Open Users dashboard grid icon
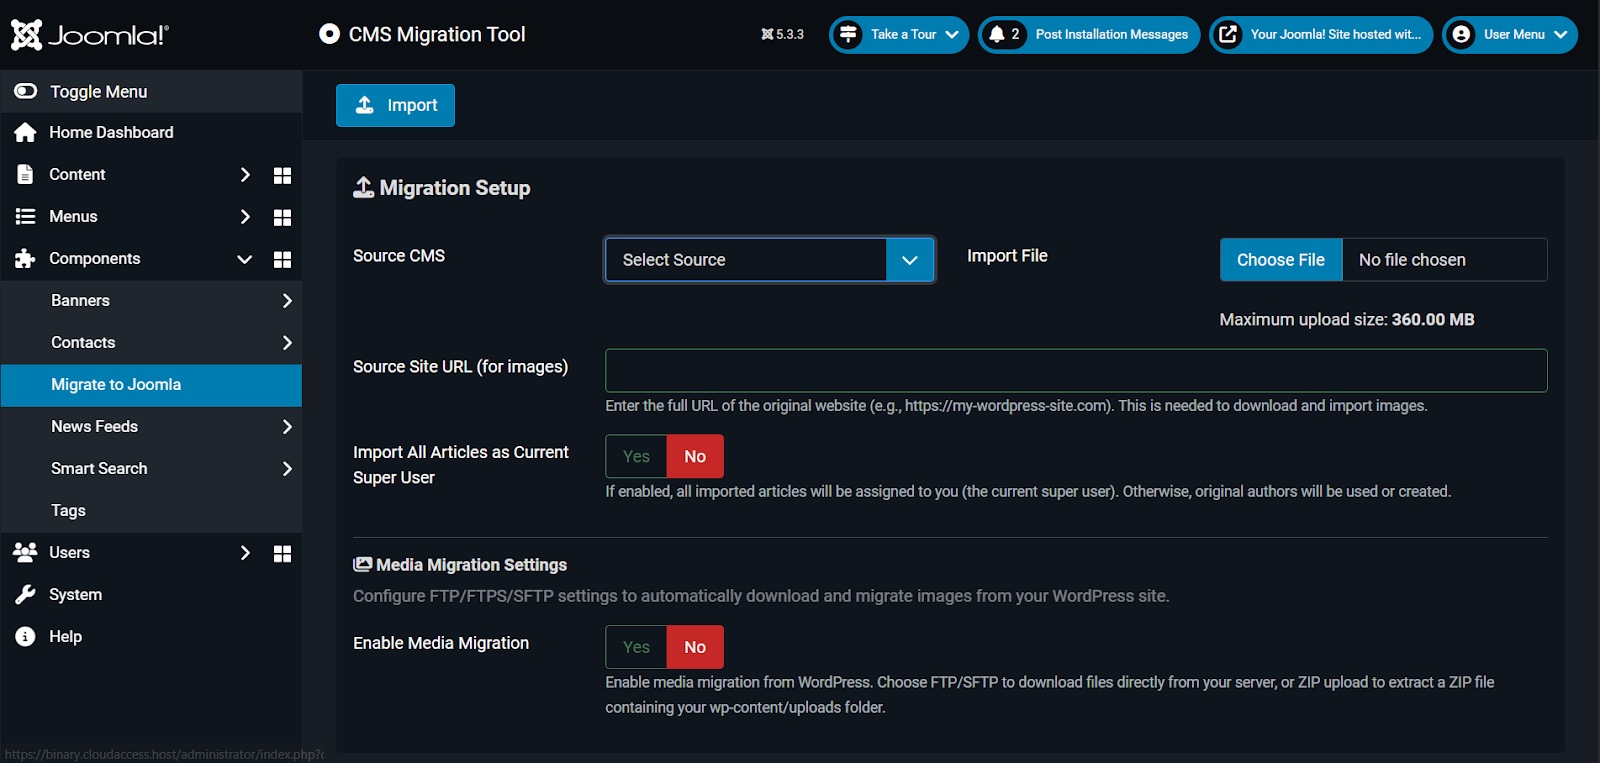Screen dimensions: 1600x763 [x=282, y=553]
